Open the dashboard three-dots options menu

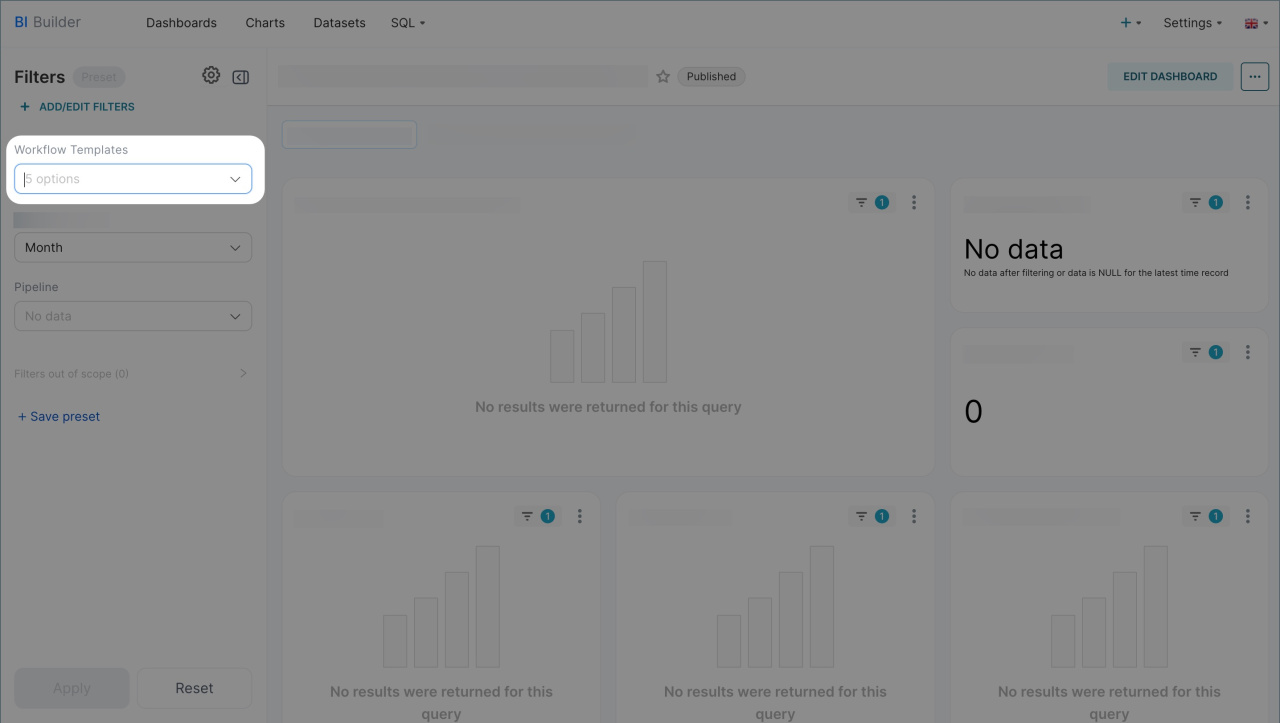pyautogui.click(x=1254, y=77)
